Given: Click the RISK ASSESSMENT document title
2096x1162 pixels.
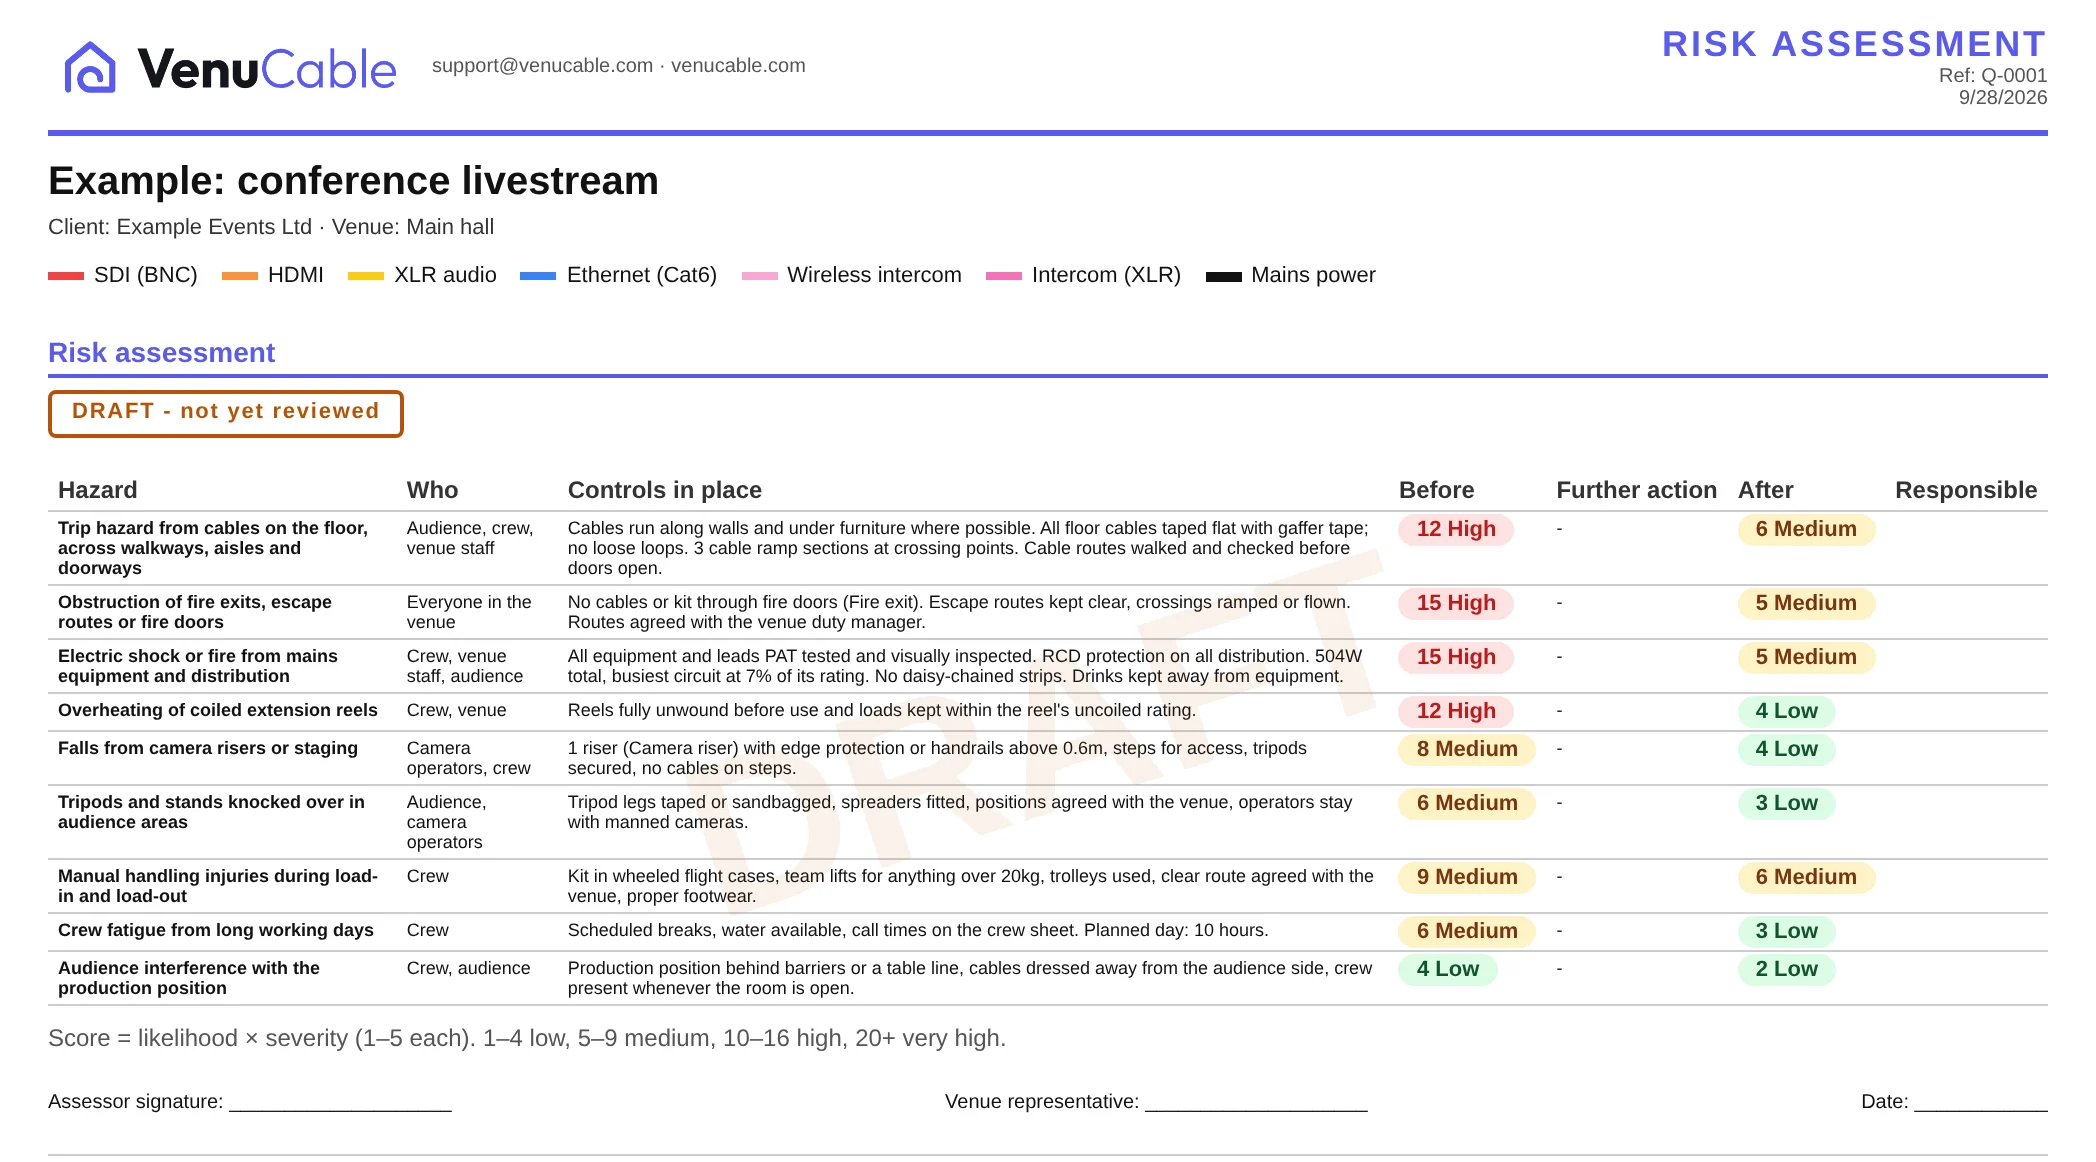Looking at the screenshot, I should click(x=1854, y=44).
